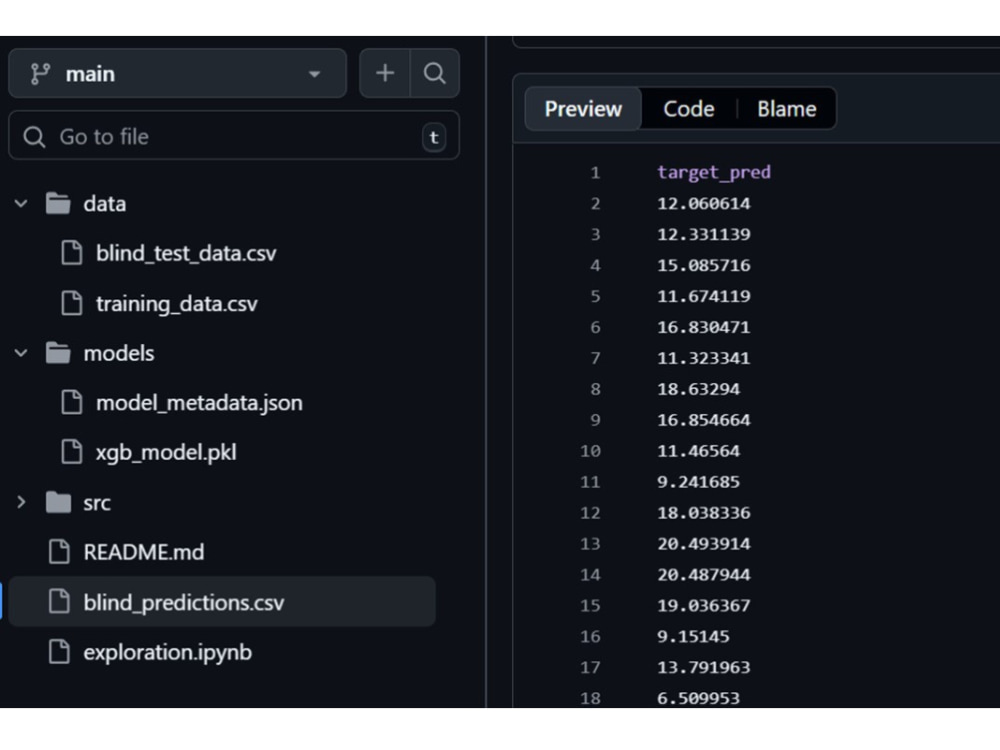Select blind_predictions.csv in file tree

coord(222,602)
